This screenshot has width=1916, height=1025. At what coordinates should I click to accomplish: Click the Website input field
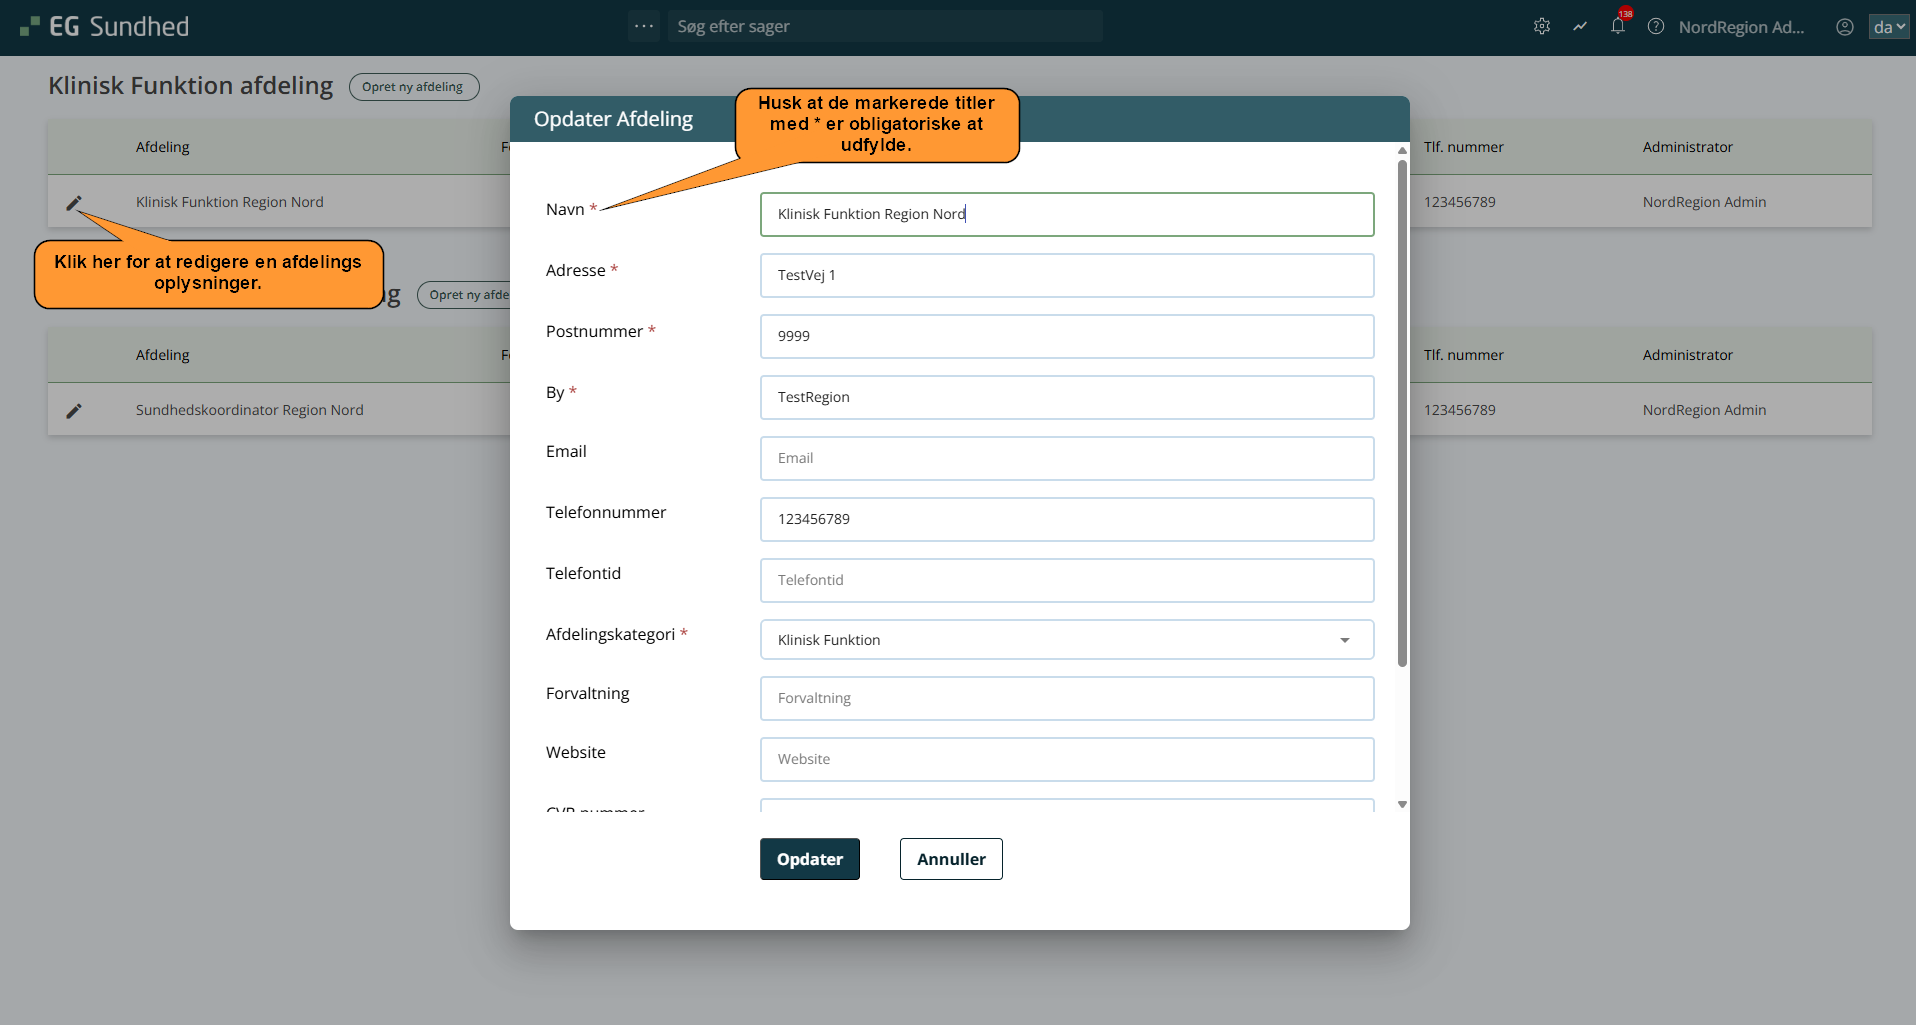pyautogui.click(x=1066, y=759)
